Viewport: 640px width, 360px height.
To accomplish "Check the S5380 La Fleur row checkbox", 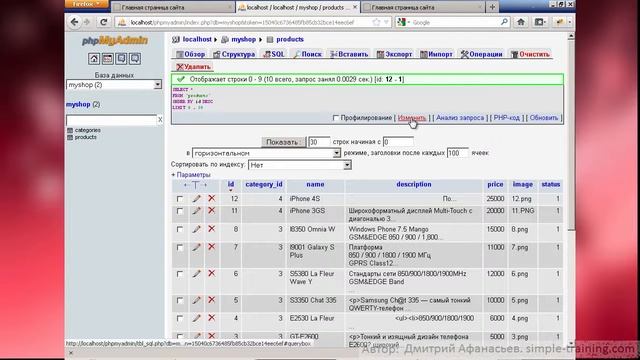I will point(180,274).
